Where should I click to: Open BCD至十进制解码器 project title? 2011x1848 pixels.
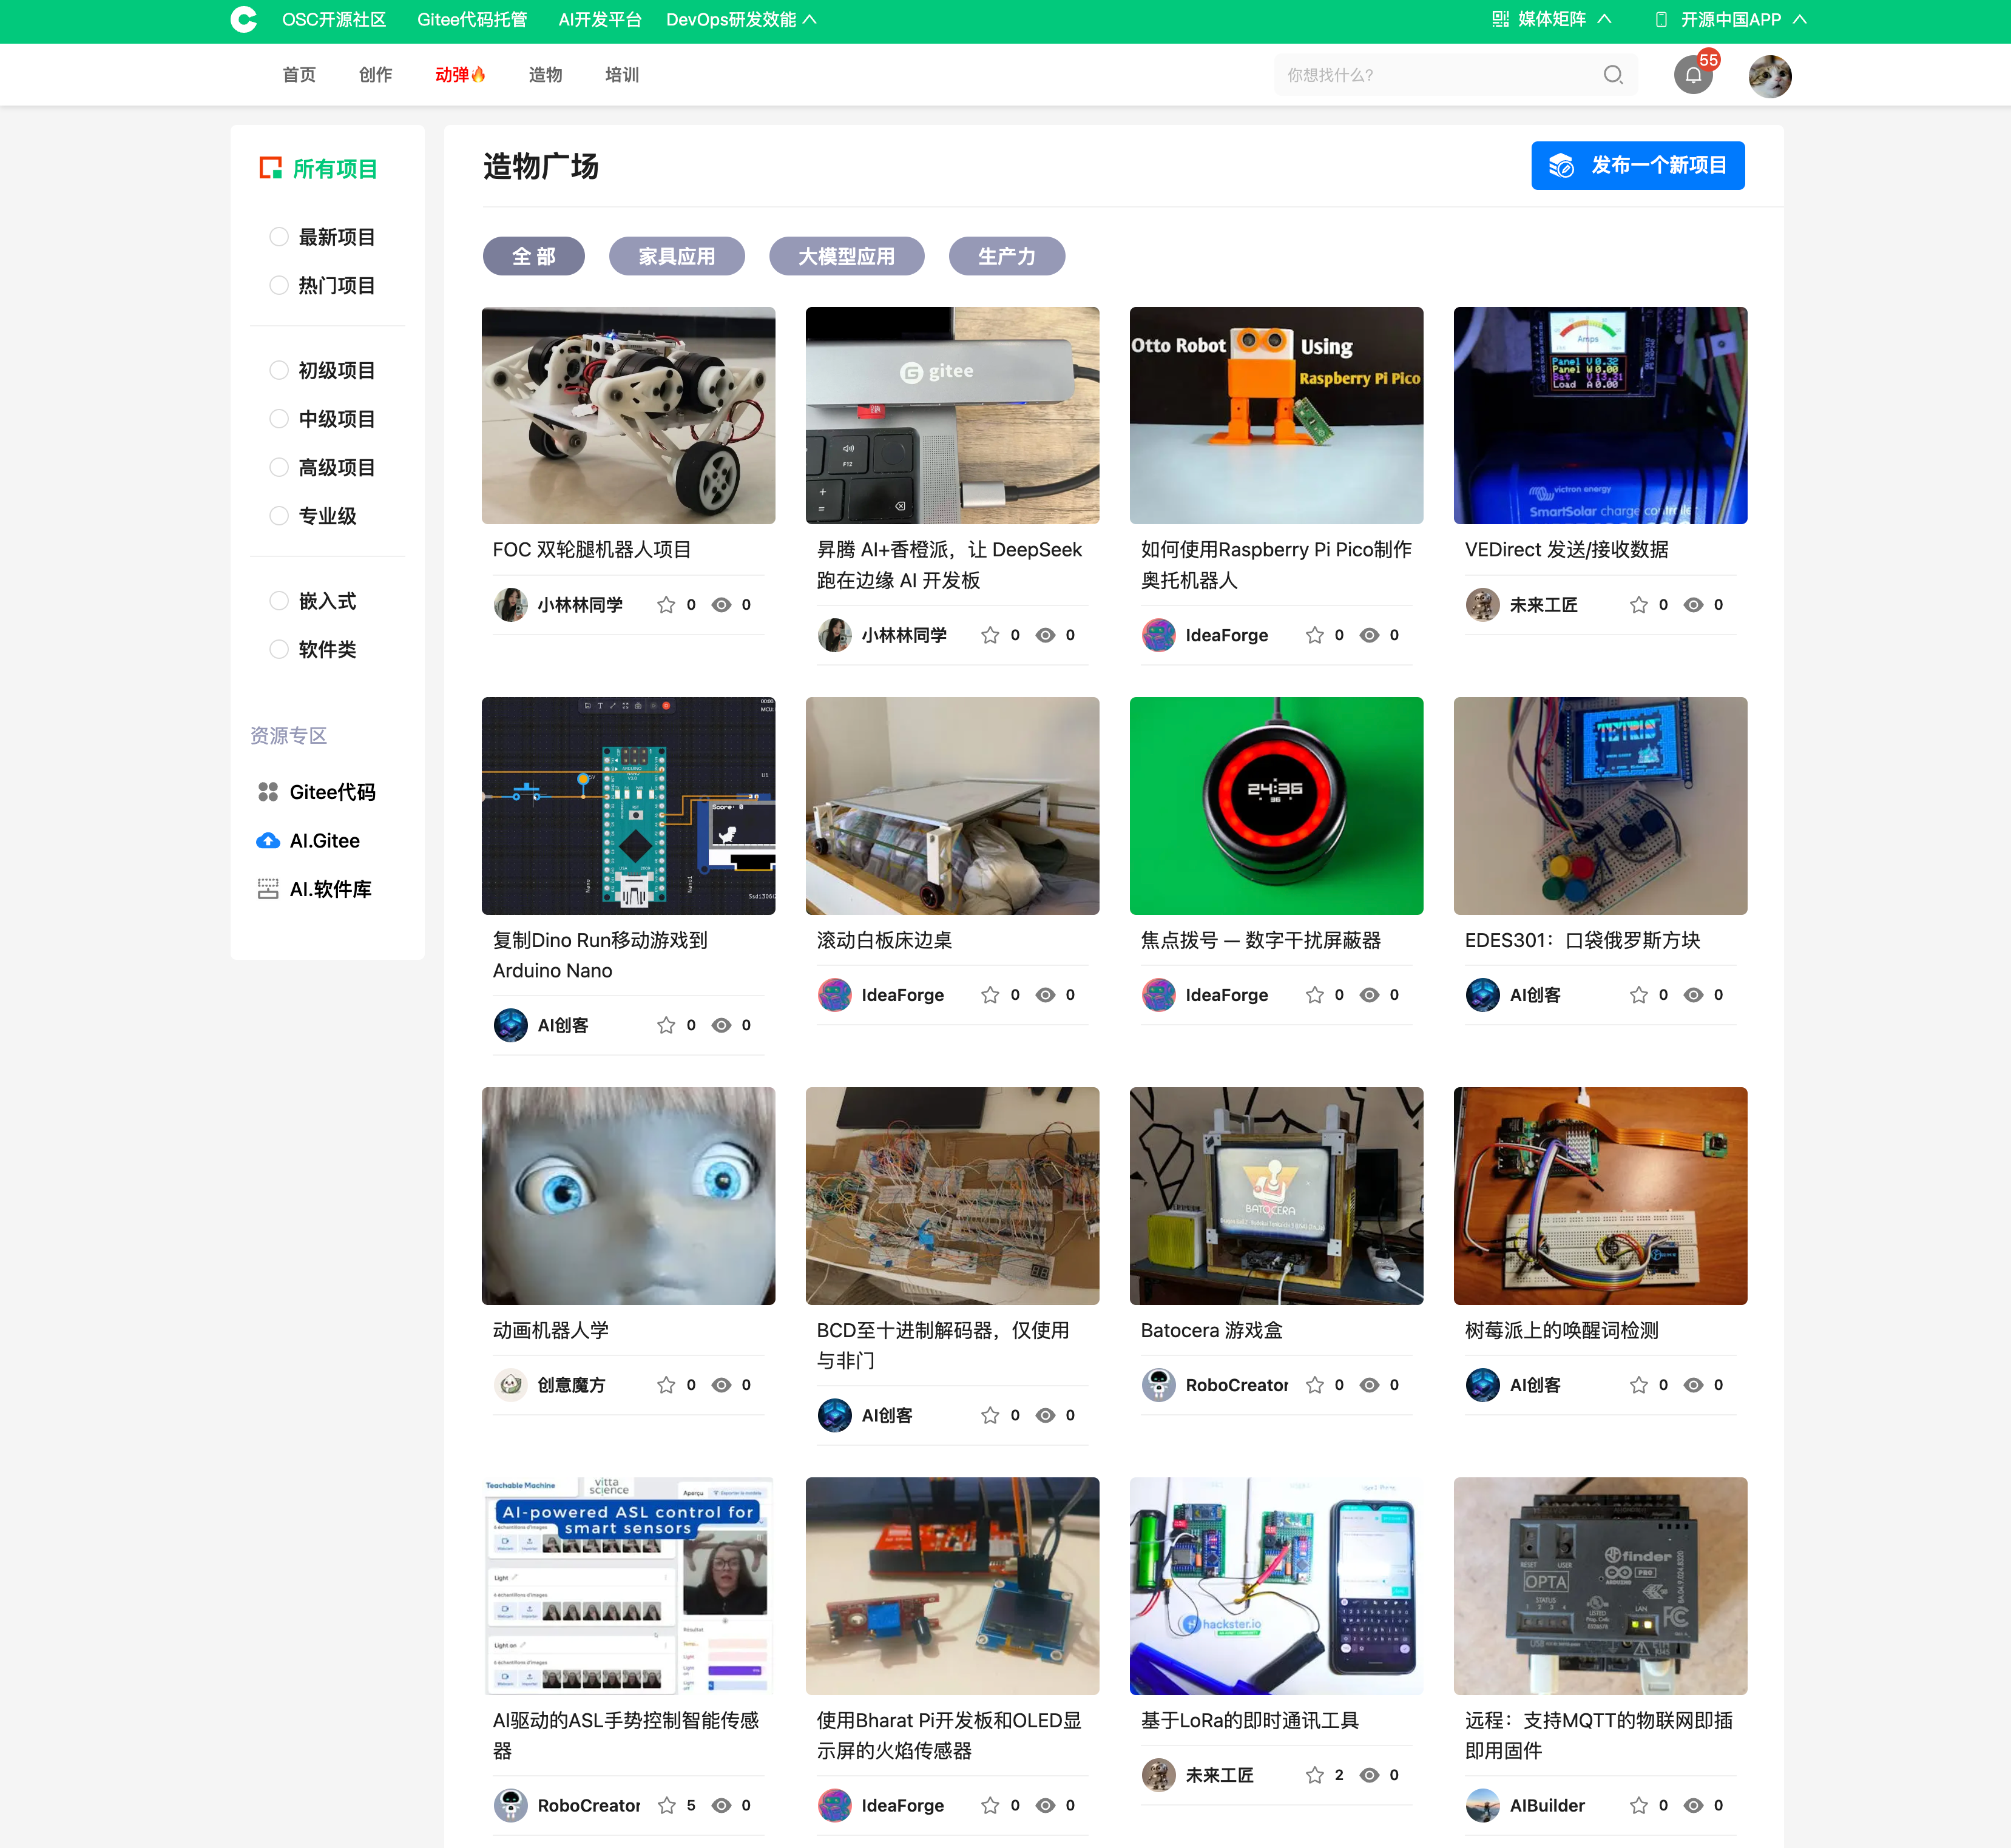(x=943, y=1345)
